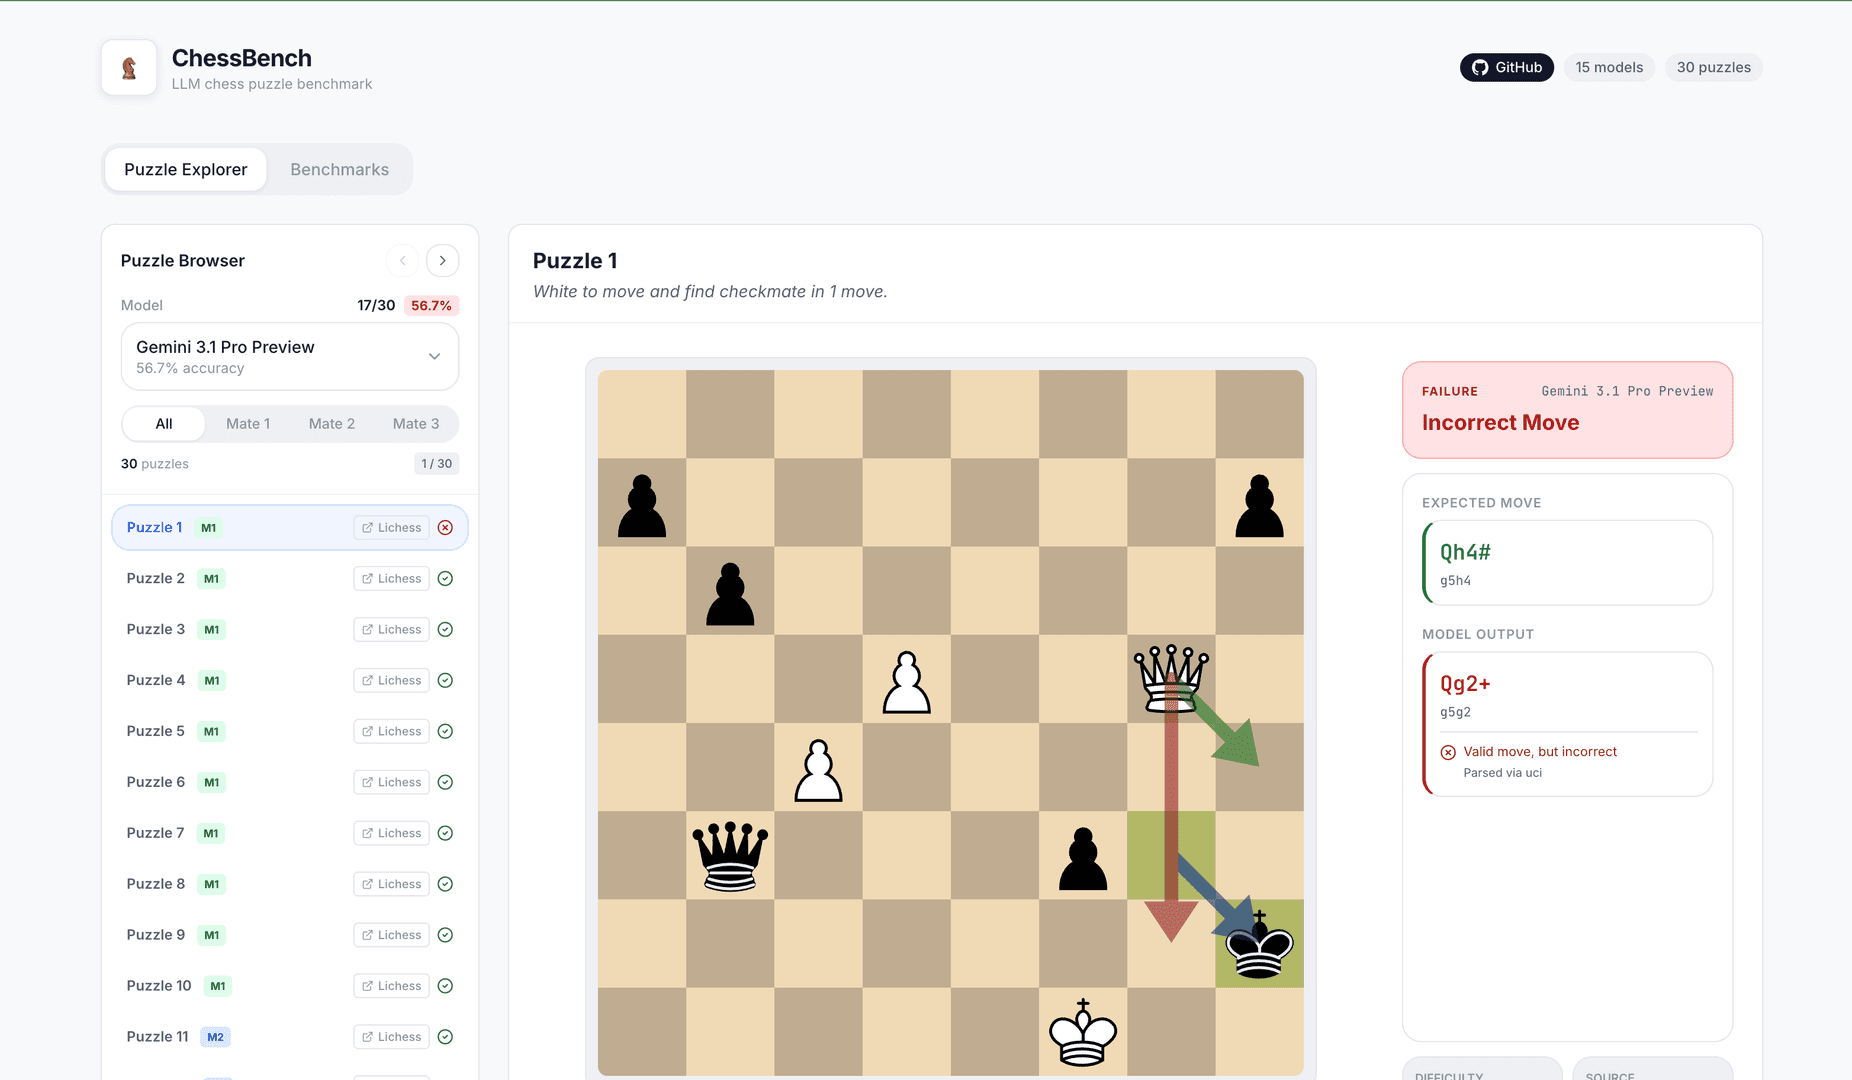
Task: Click the next puzzle chevron arrow
Action: [x=442, y=260]
